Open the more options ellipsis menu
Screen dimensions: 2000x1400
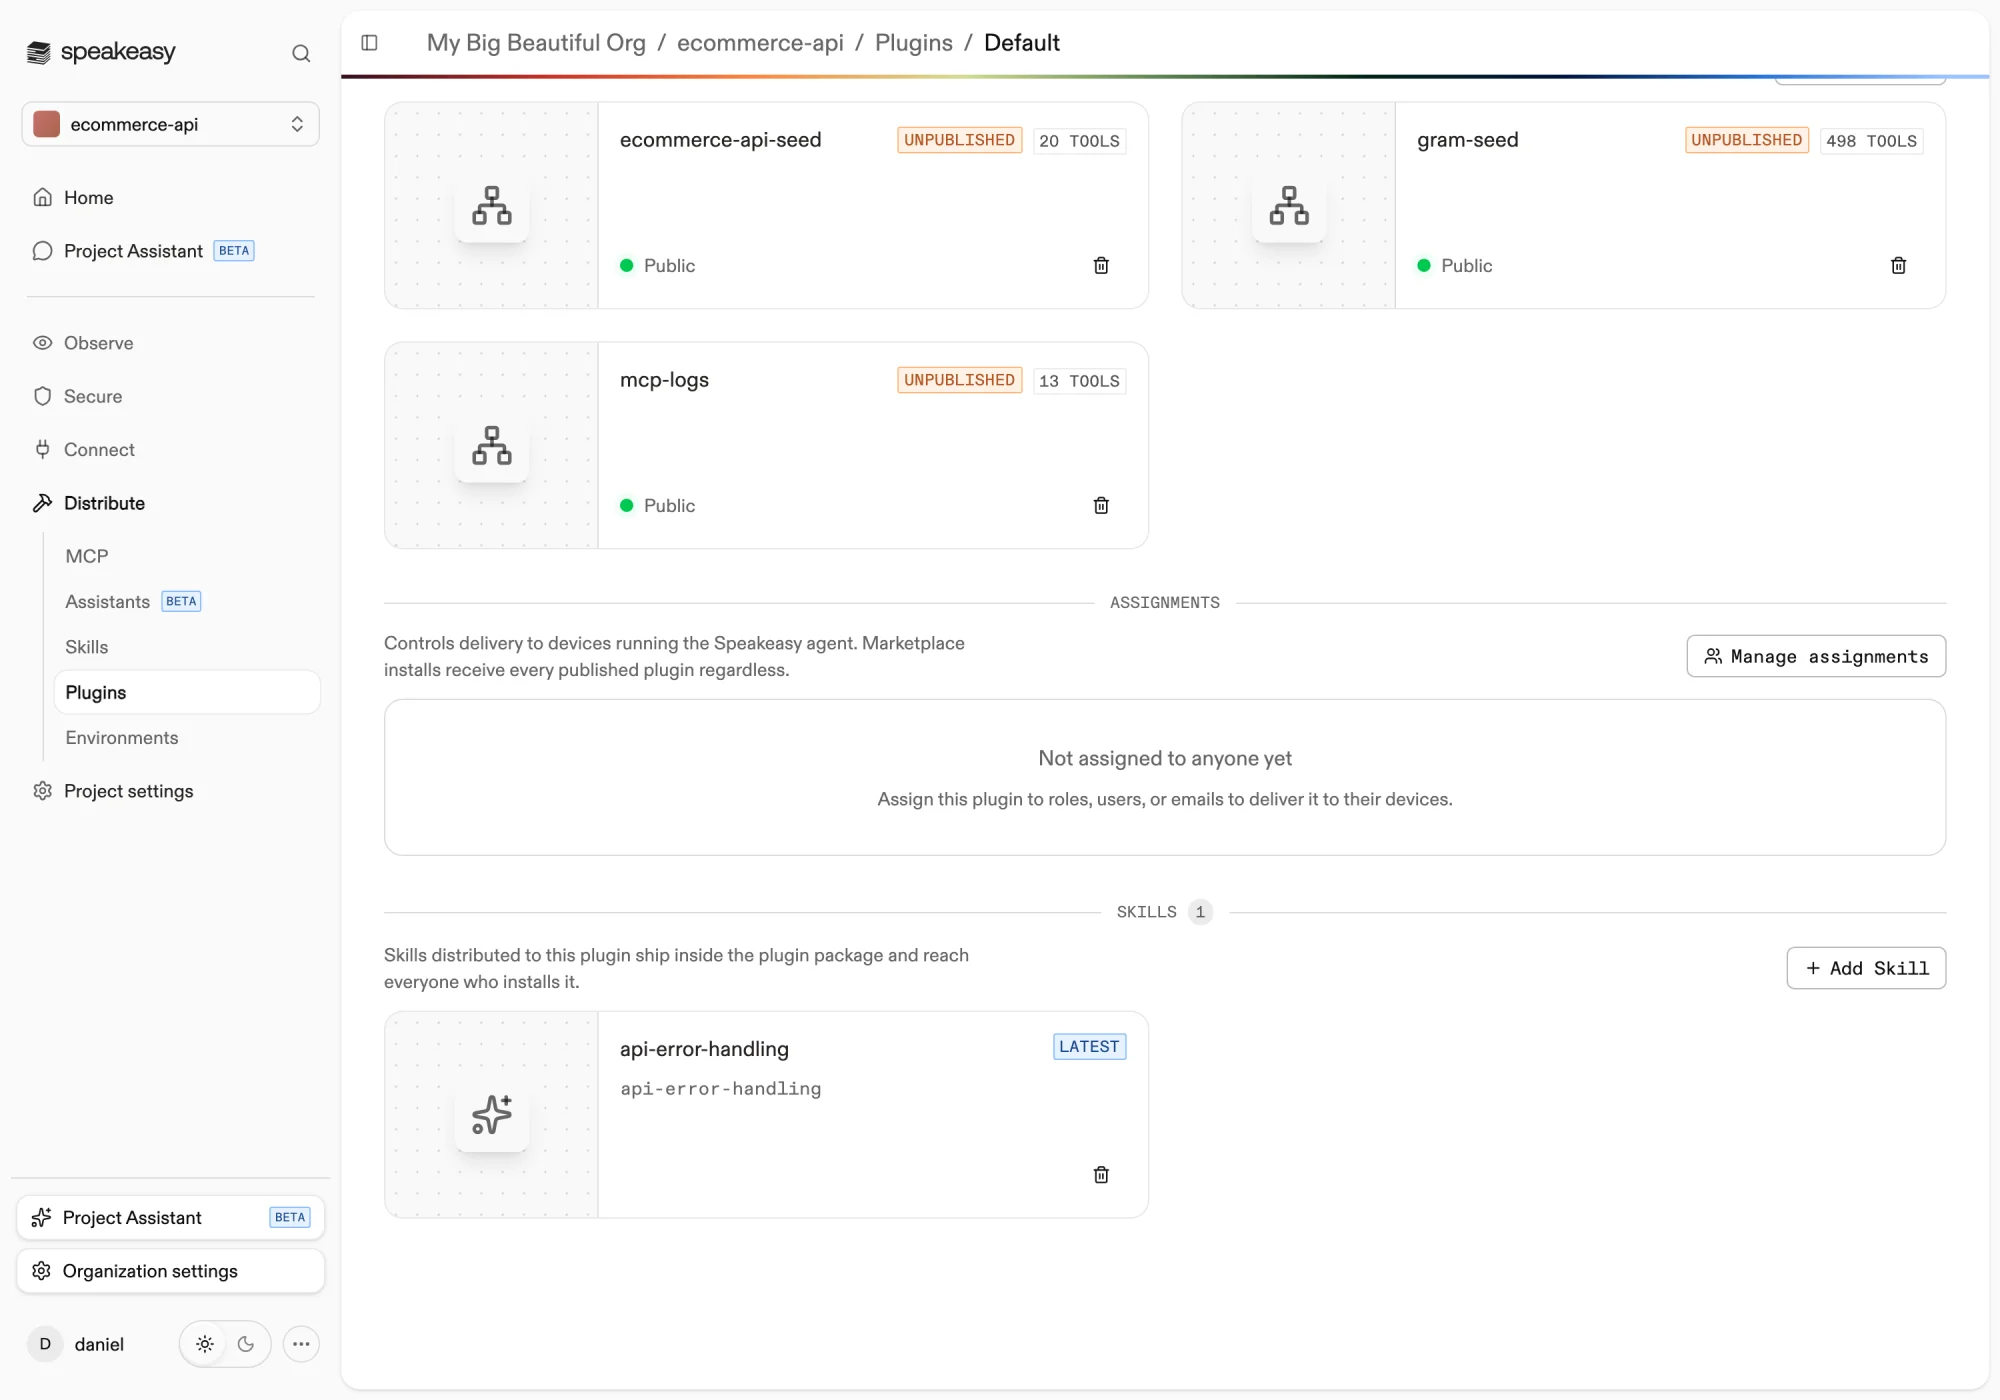(x=301, y=1344)
